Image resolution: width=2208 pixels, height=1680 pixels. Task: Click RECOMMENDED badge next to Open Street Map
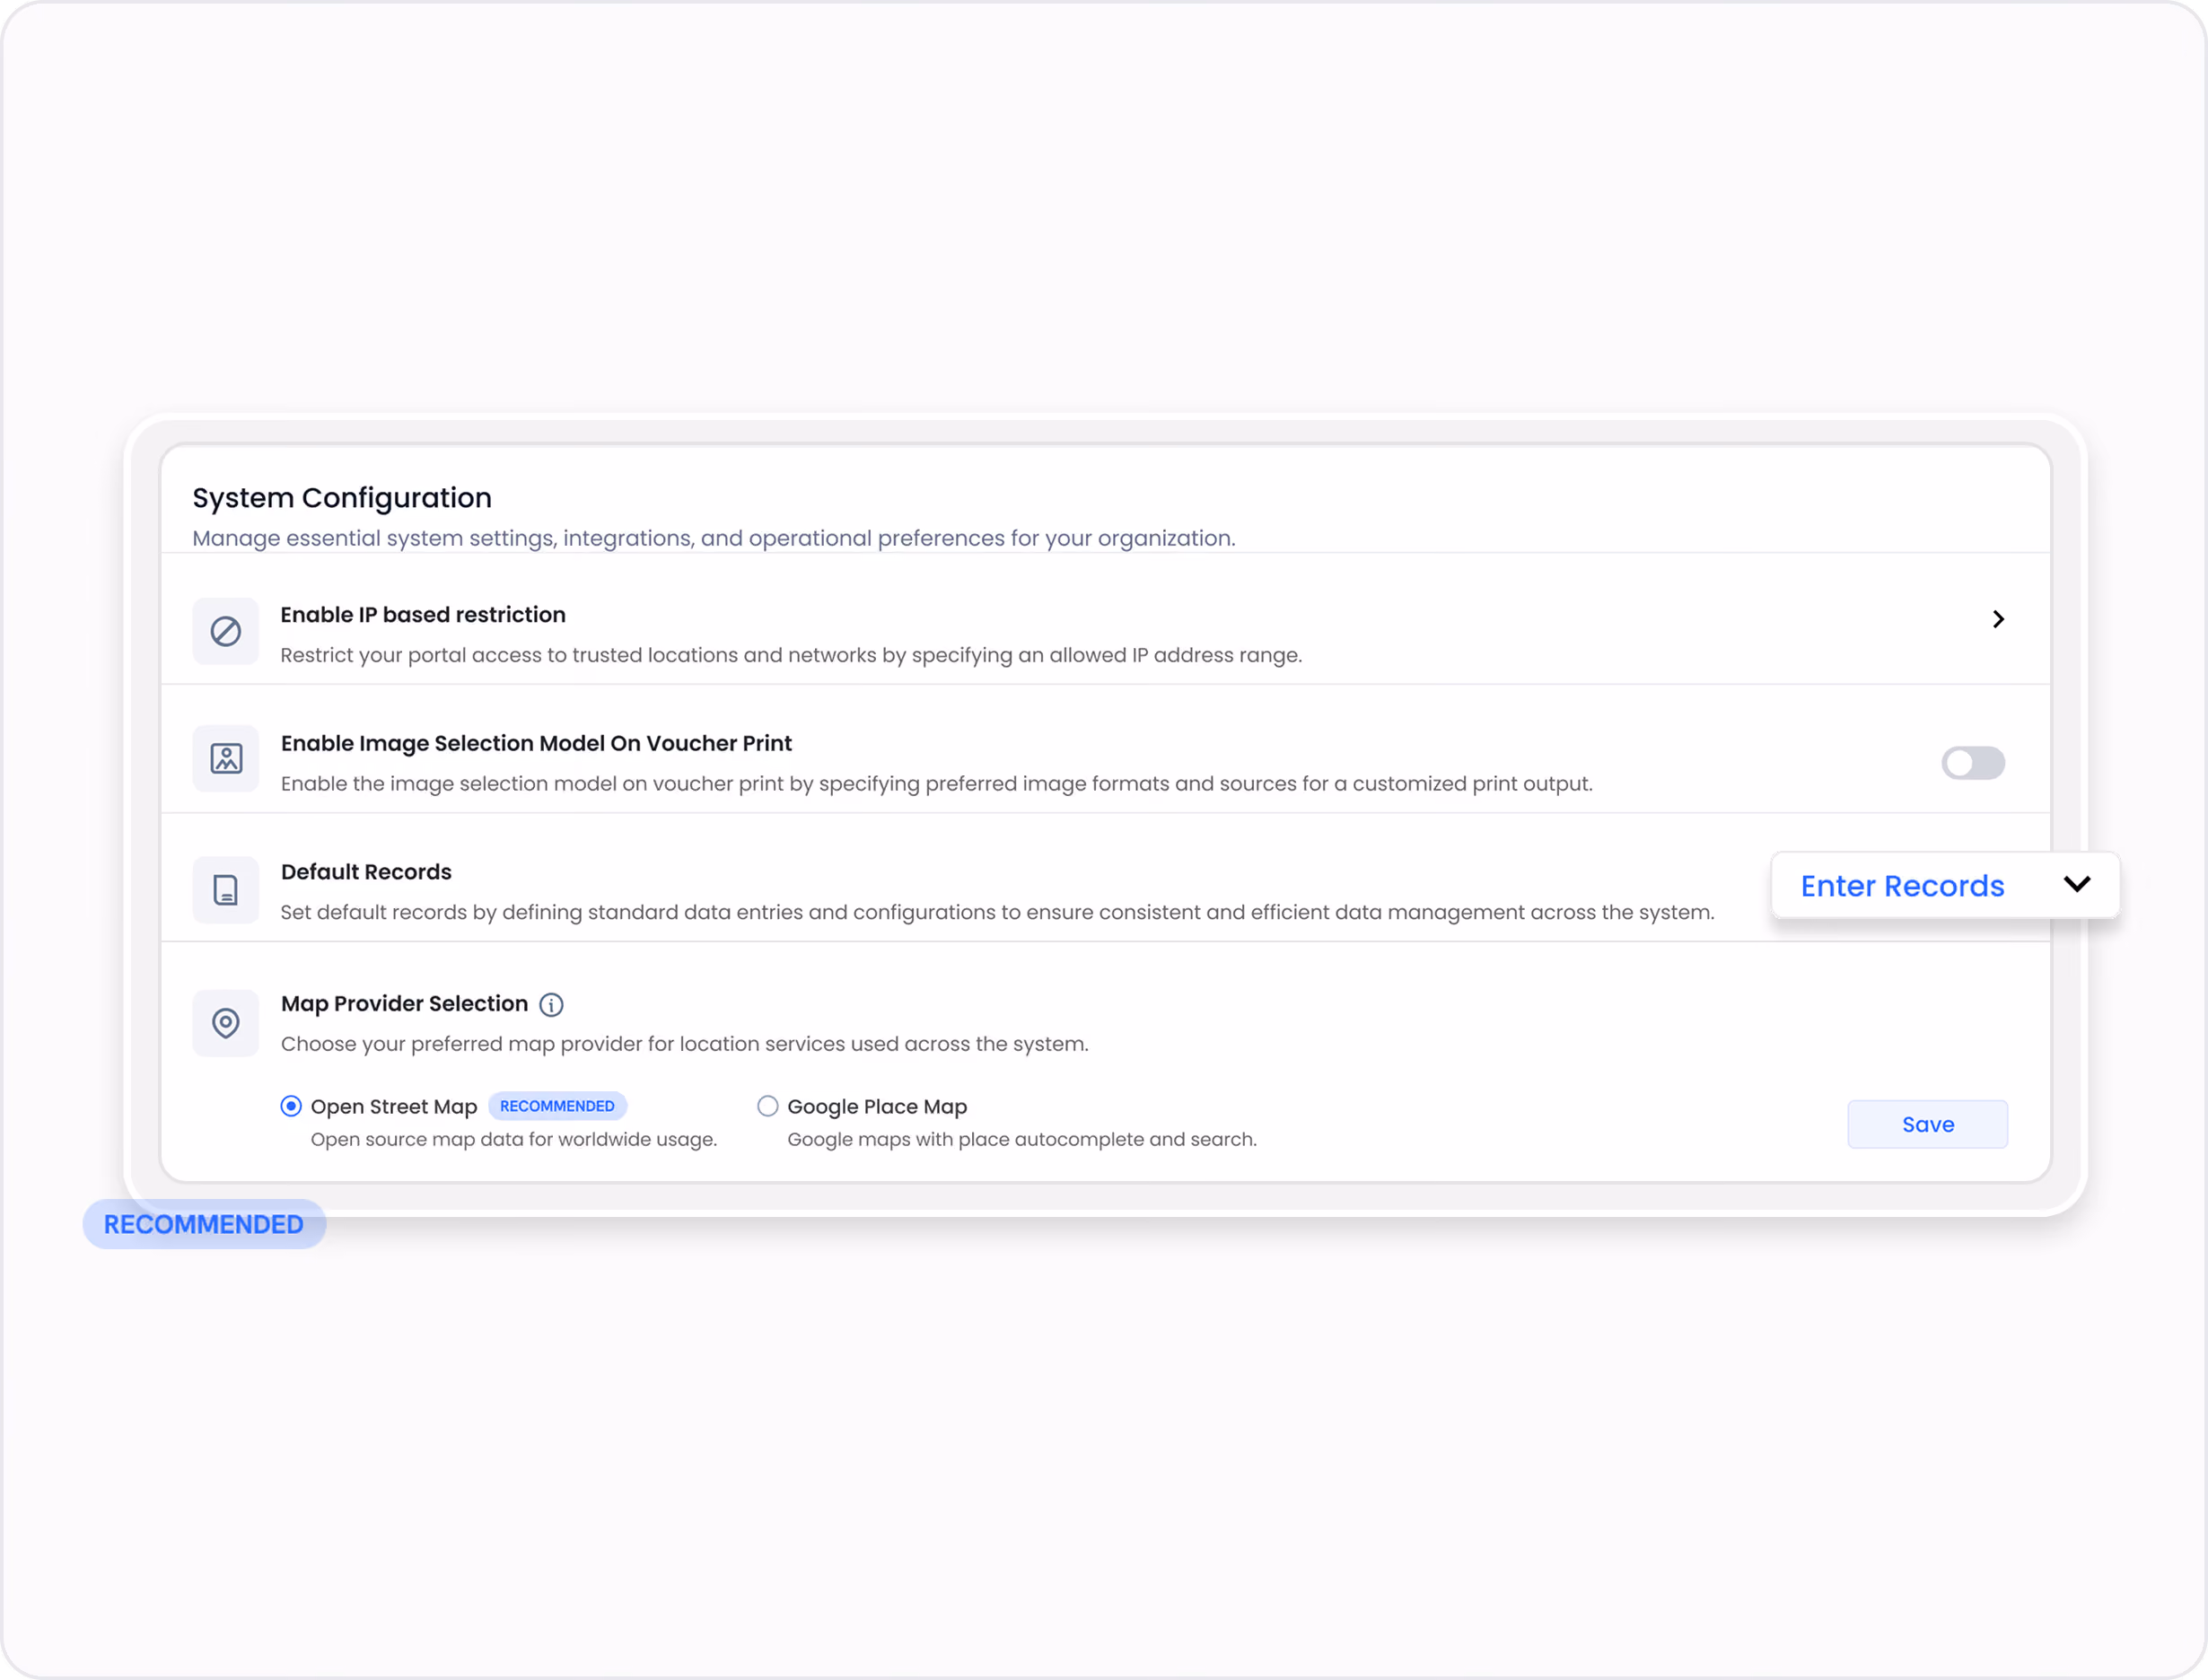pyautogui.click(x=557, y=1106)
